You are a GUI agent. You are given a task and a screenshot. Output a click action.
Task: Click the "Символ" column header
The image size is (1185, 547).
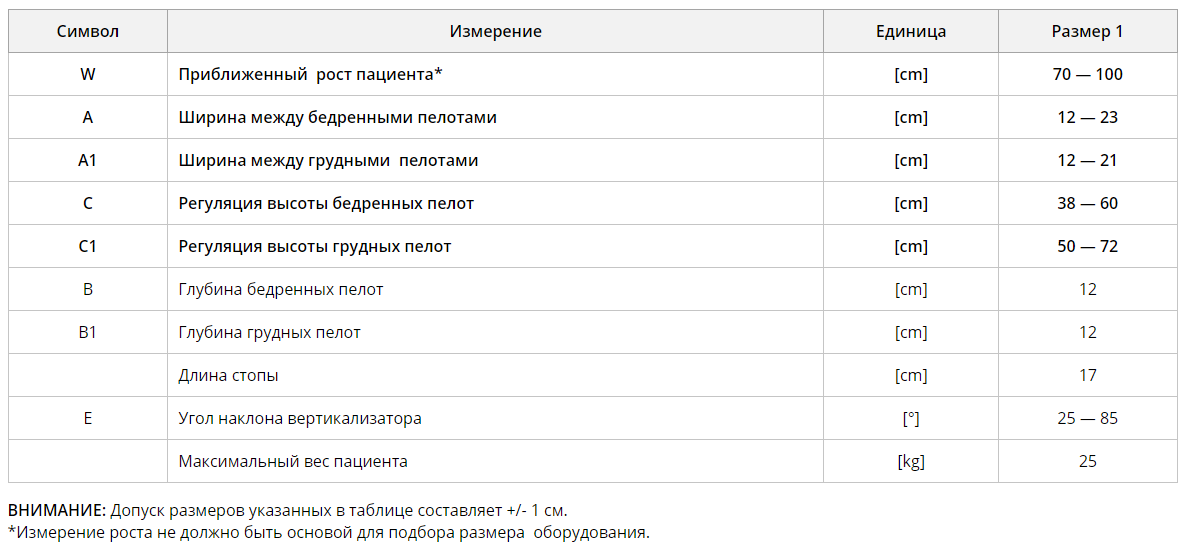click(88, 31)
